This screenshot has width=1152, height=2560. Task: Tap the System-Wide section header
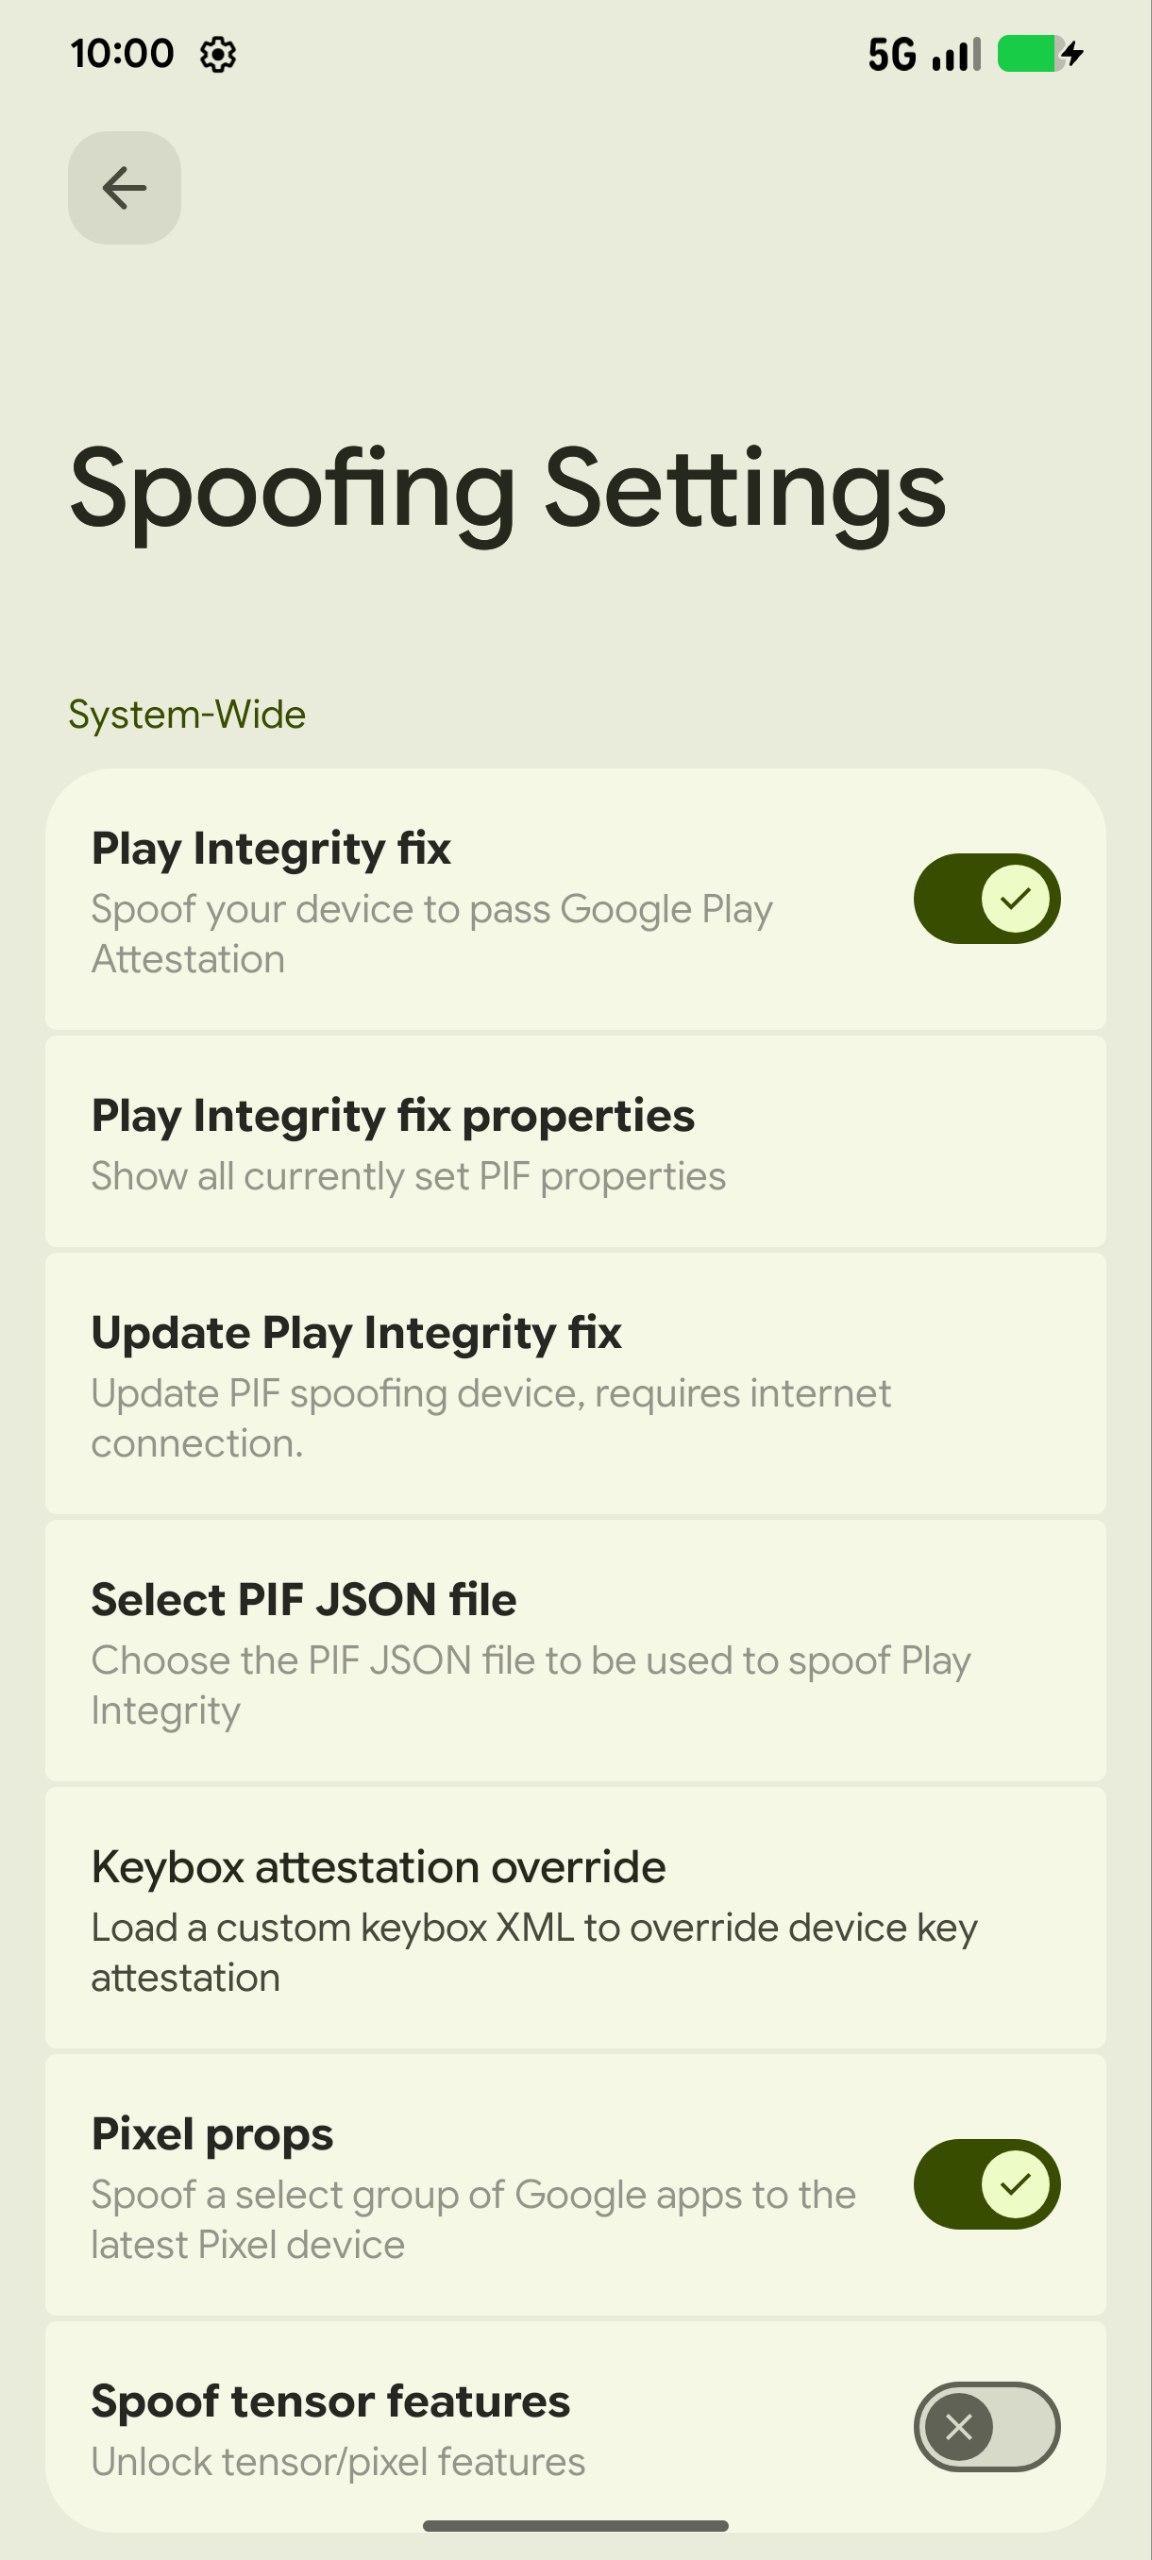(x=187, y=715)
